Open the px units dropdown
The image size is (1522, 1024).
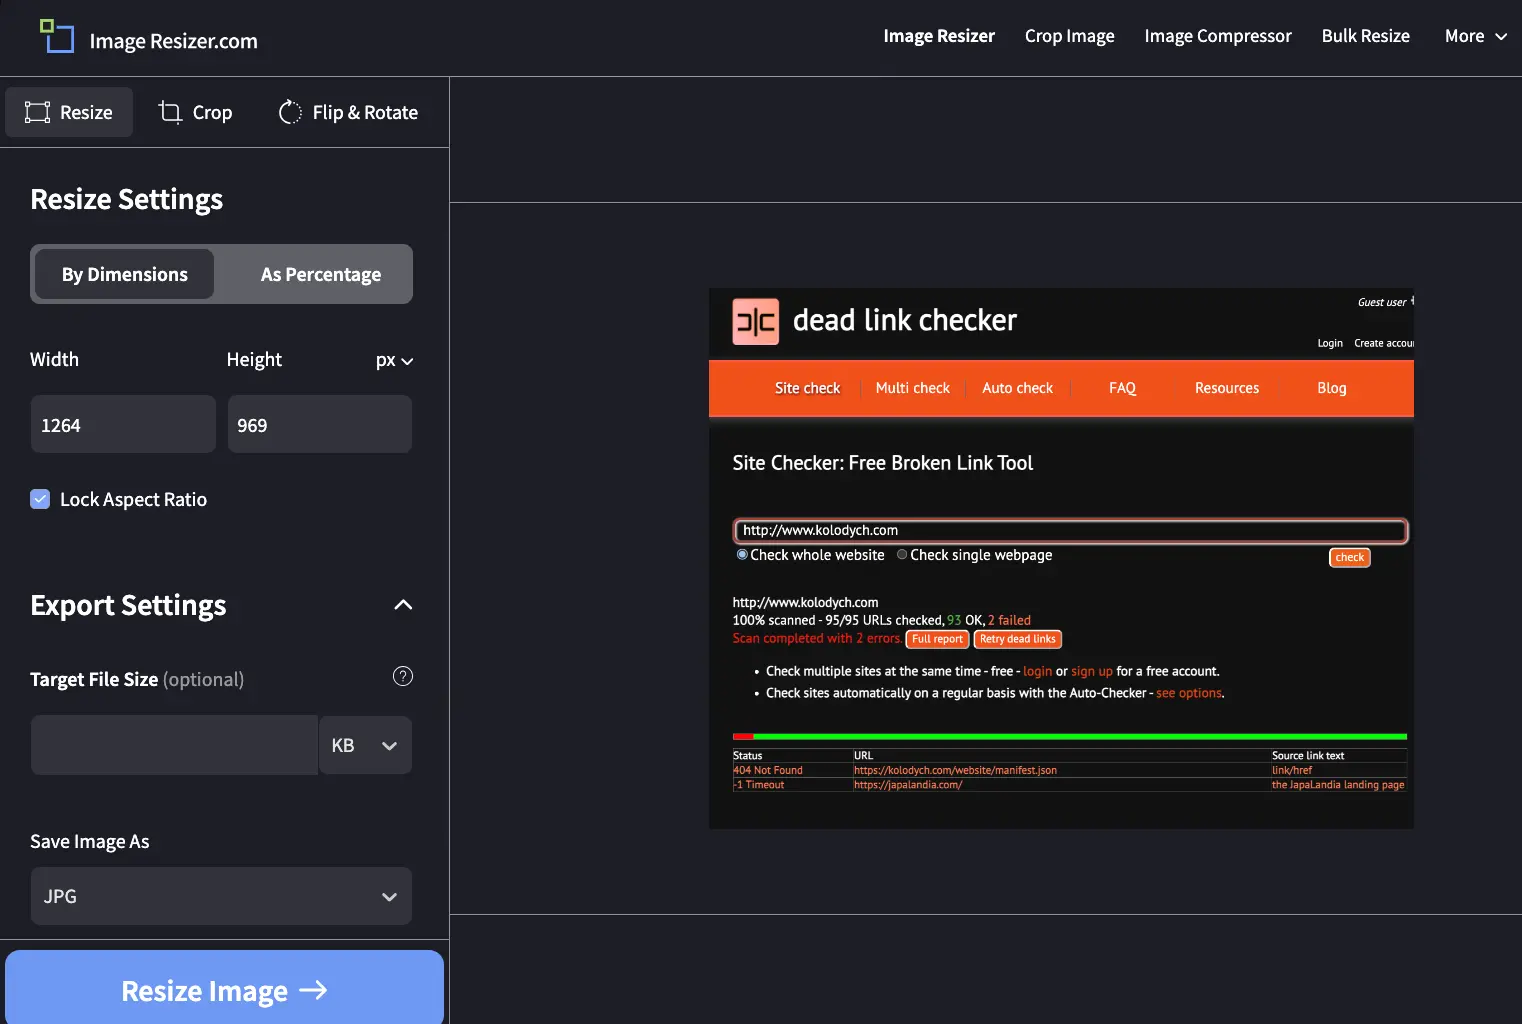[395, 361]
